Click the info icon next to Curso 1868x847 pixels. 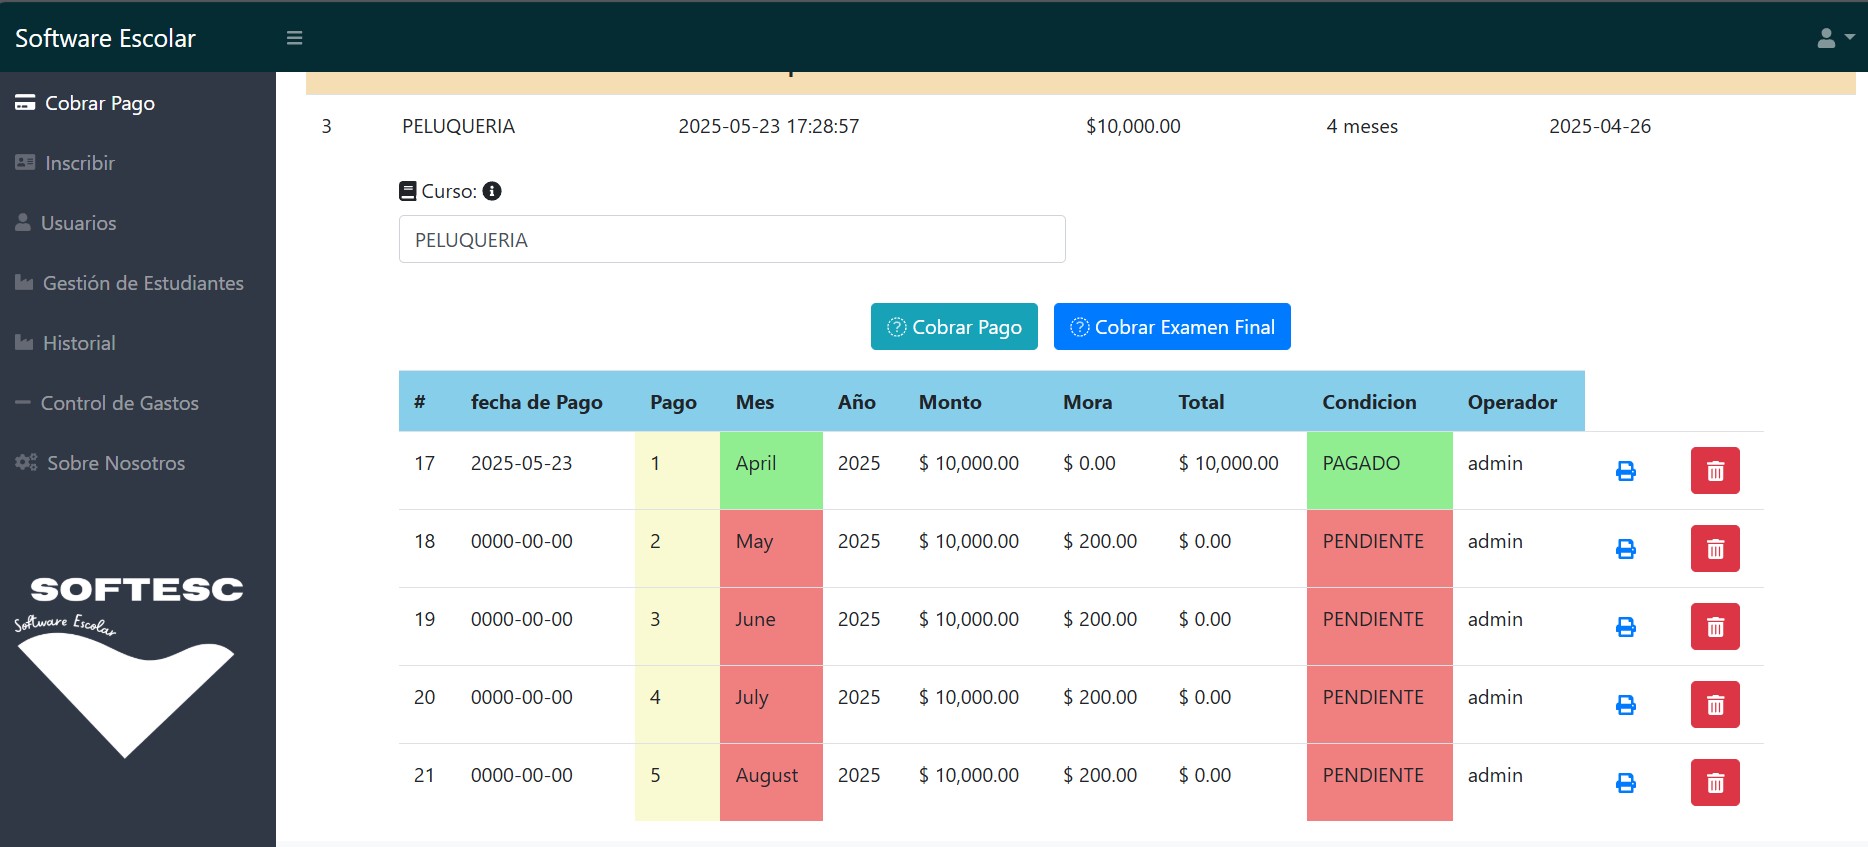tap(492, 191)
